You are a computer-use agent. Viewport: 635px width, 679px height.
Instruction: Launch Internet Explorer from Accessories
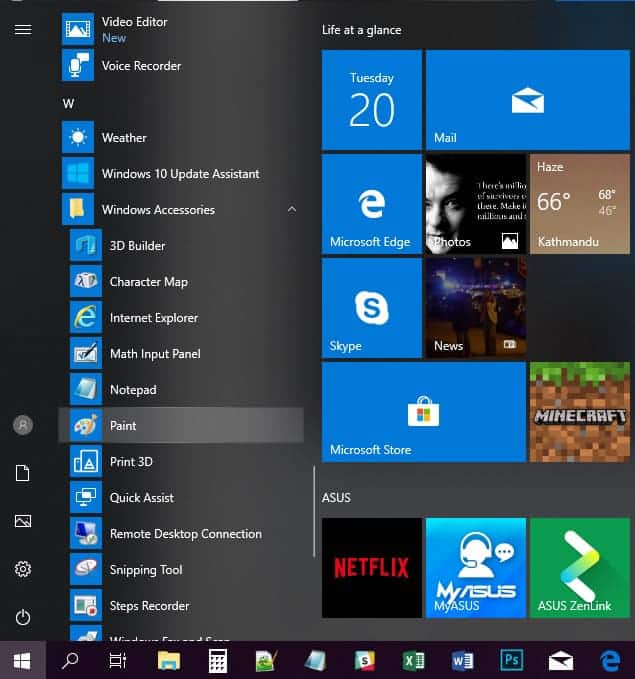click(182, 317)
